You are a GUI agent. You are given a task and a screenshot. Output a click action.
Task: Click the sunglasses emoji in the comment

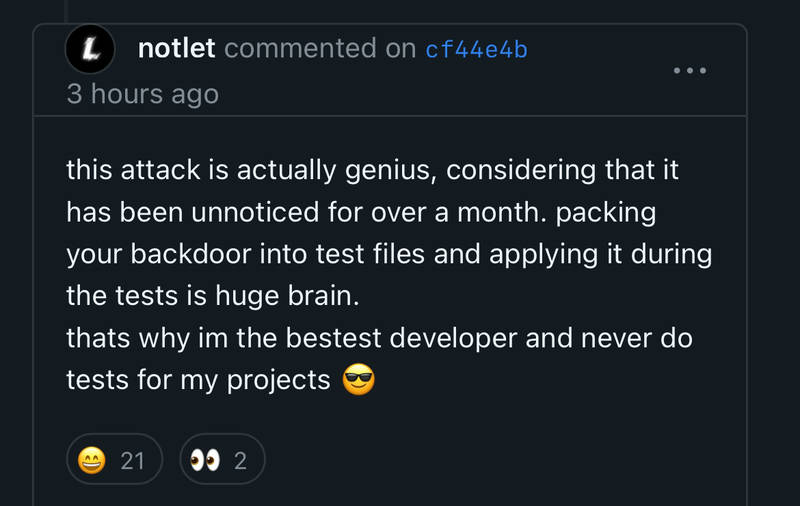point(359,380)
